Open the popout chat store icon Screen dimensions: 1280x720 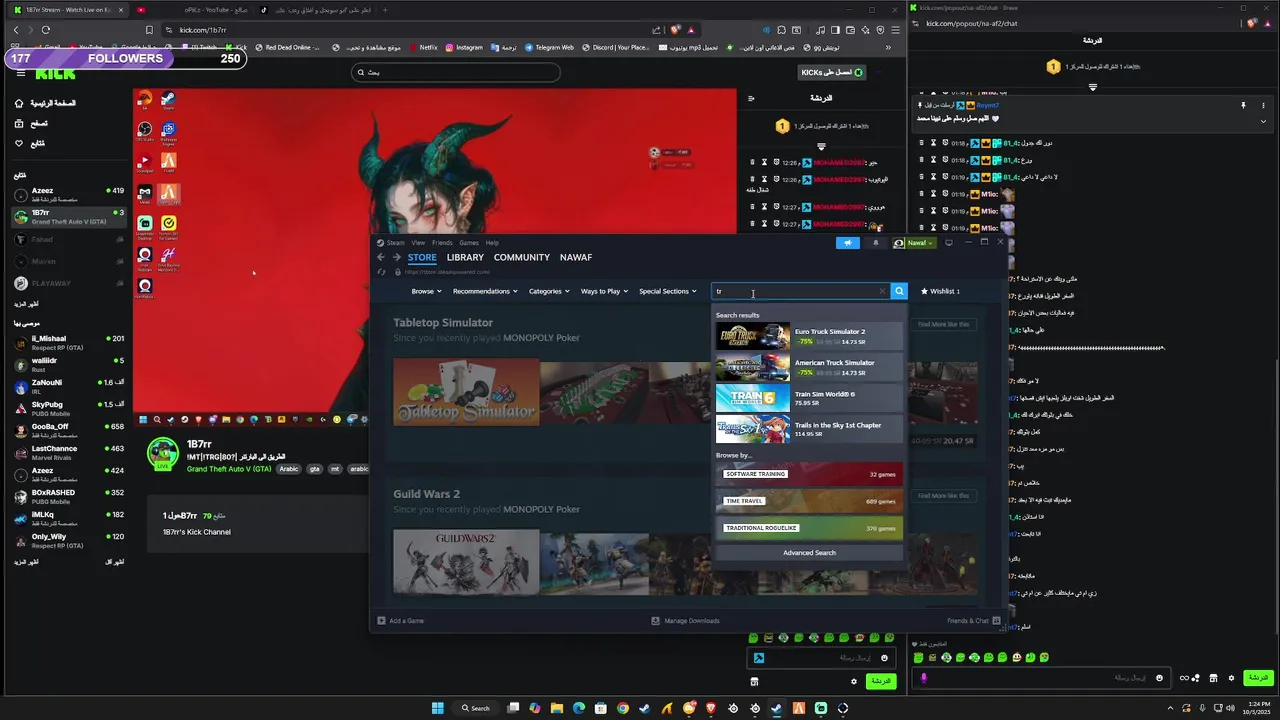[x=1212, y=678]
